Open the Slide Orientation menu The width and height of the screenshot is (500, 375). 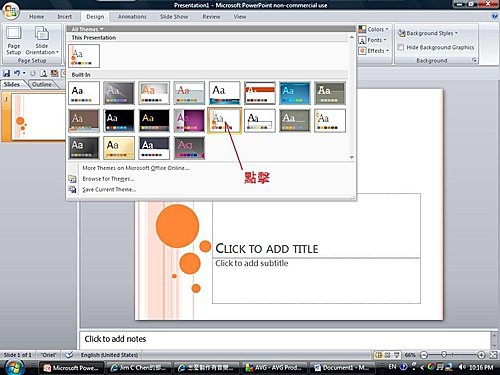tap(42, 40)
